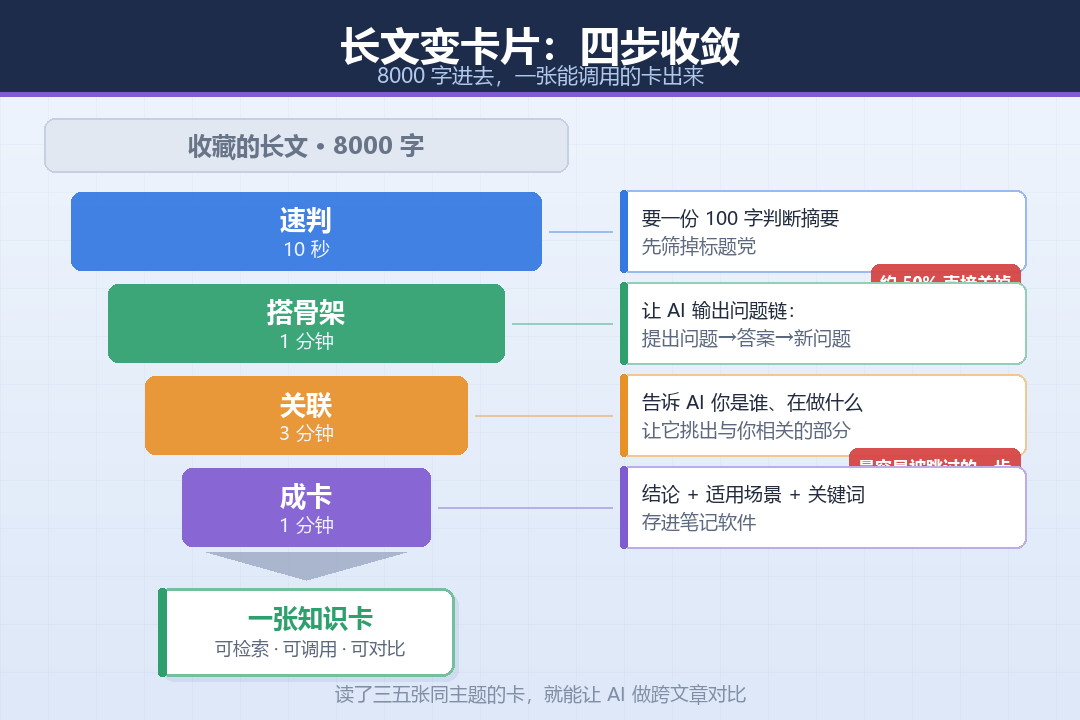Click the blue 速判 10 秒 step block
Image resolution: width=1080 pixels, height=720 pixels.
pos(307,232)
